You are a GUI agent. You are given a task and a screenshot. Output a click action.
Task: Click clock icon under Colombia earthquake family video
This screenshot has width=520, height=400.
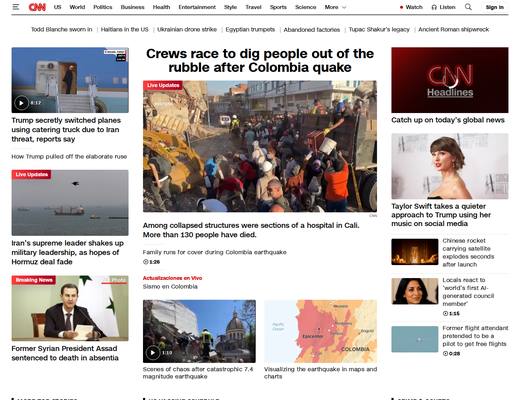[145, 262]
